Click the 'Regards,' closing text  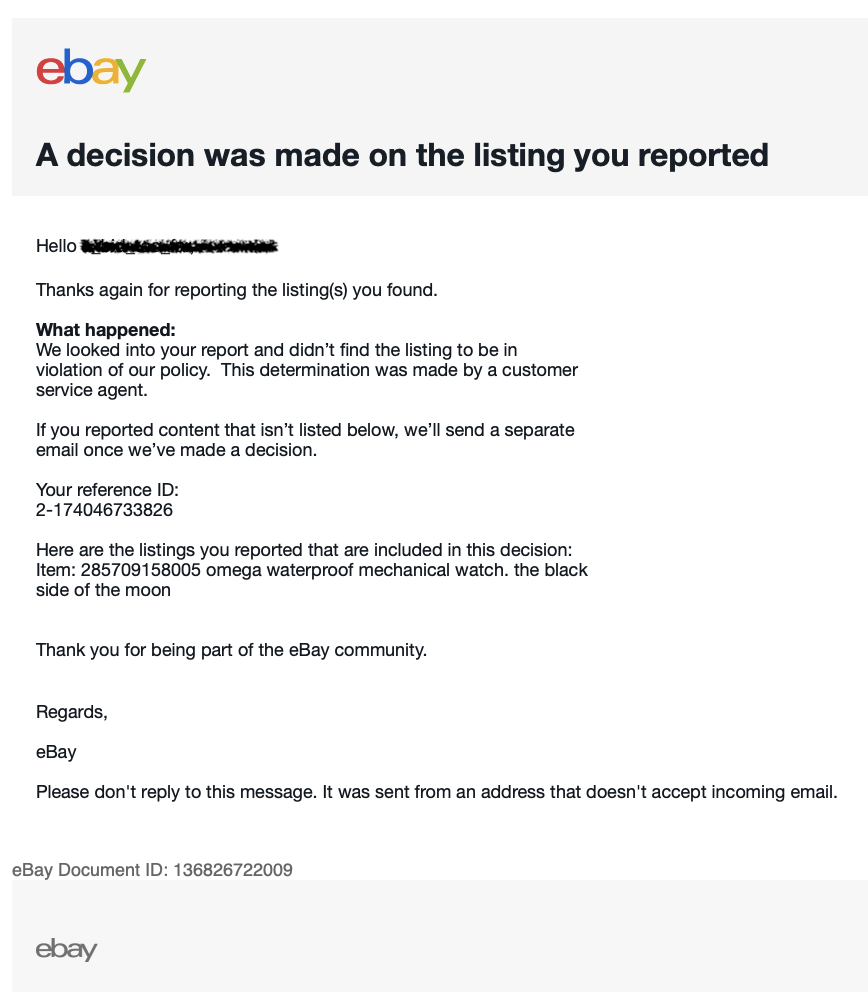coord(71,712)
